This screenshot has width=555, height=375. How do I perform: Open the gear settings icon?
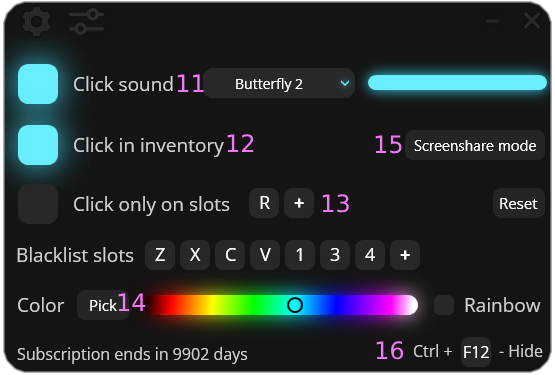click(36, 22)
